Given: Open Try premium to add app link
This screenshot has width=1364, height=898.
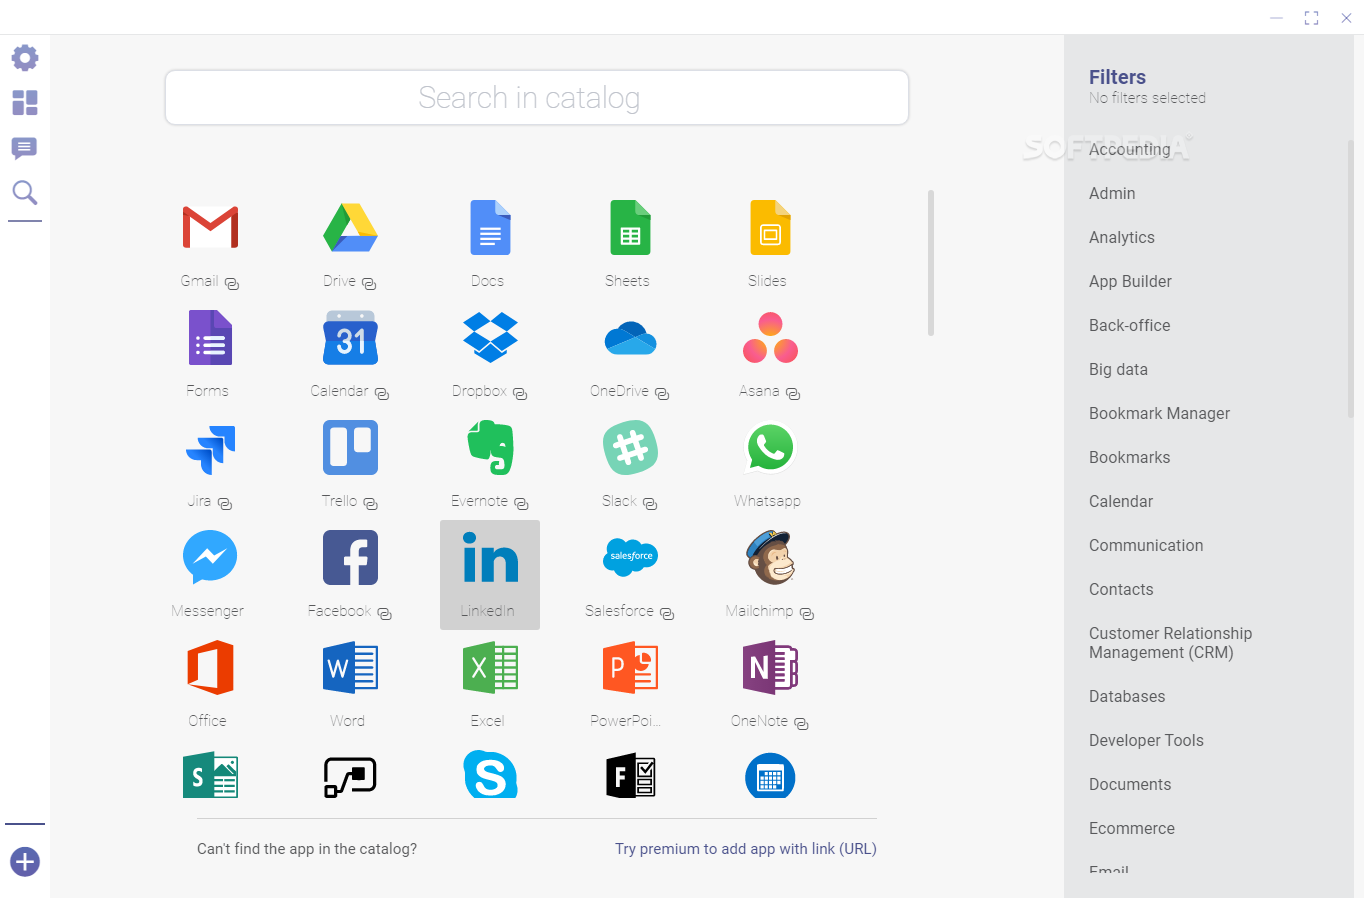Looking at the screenshot, I should pyautogui.click(x=745, y=848).
